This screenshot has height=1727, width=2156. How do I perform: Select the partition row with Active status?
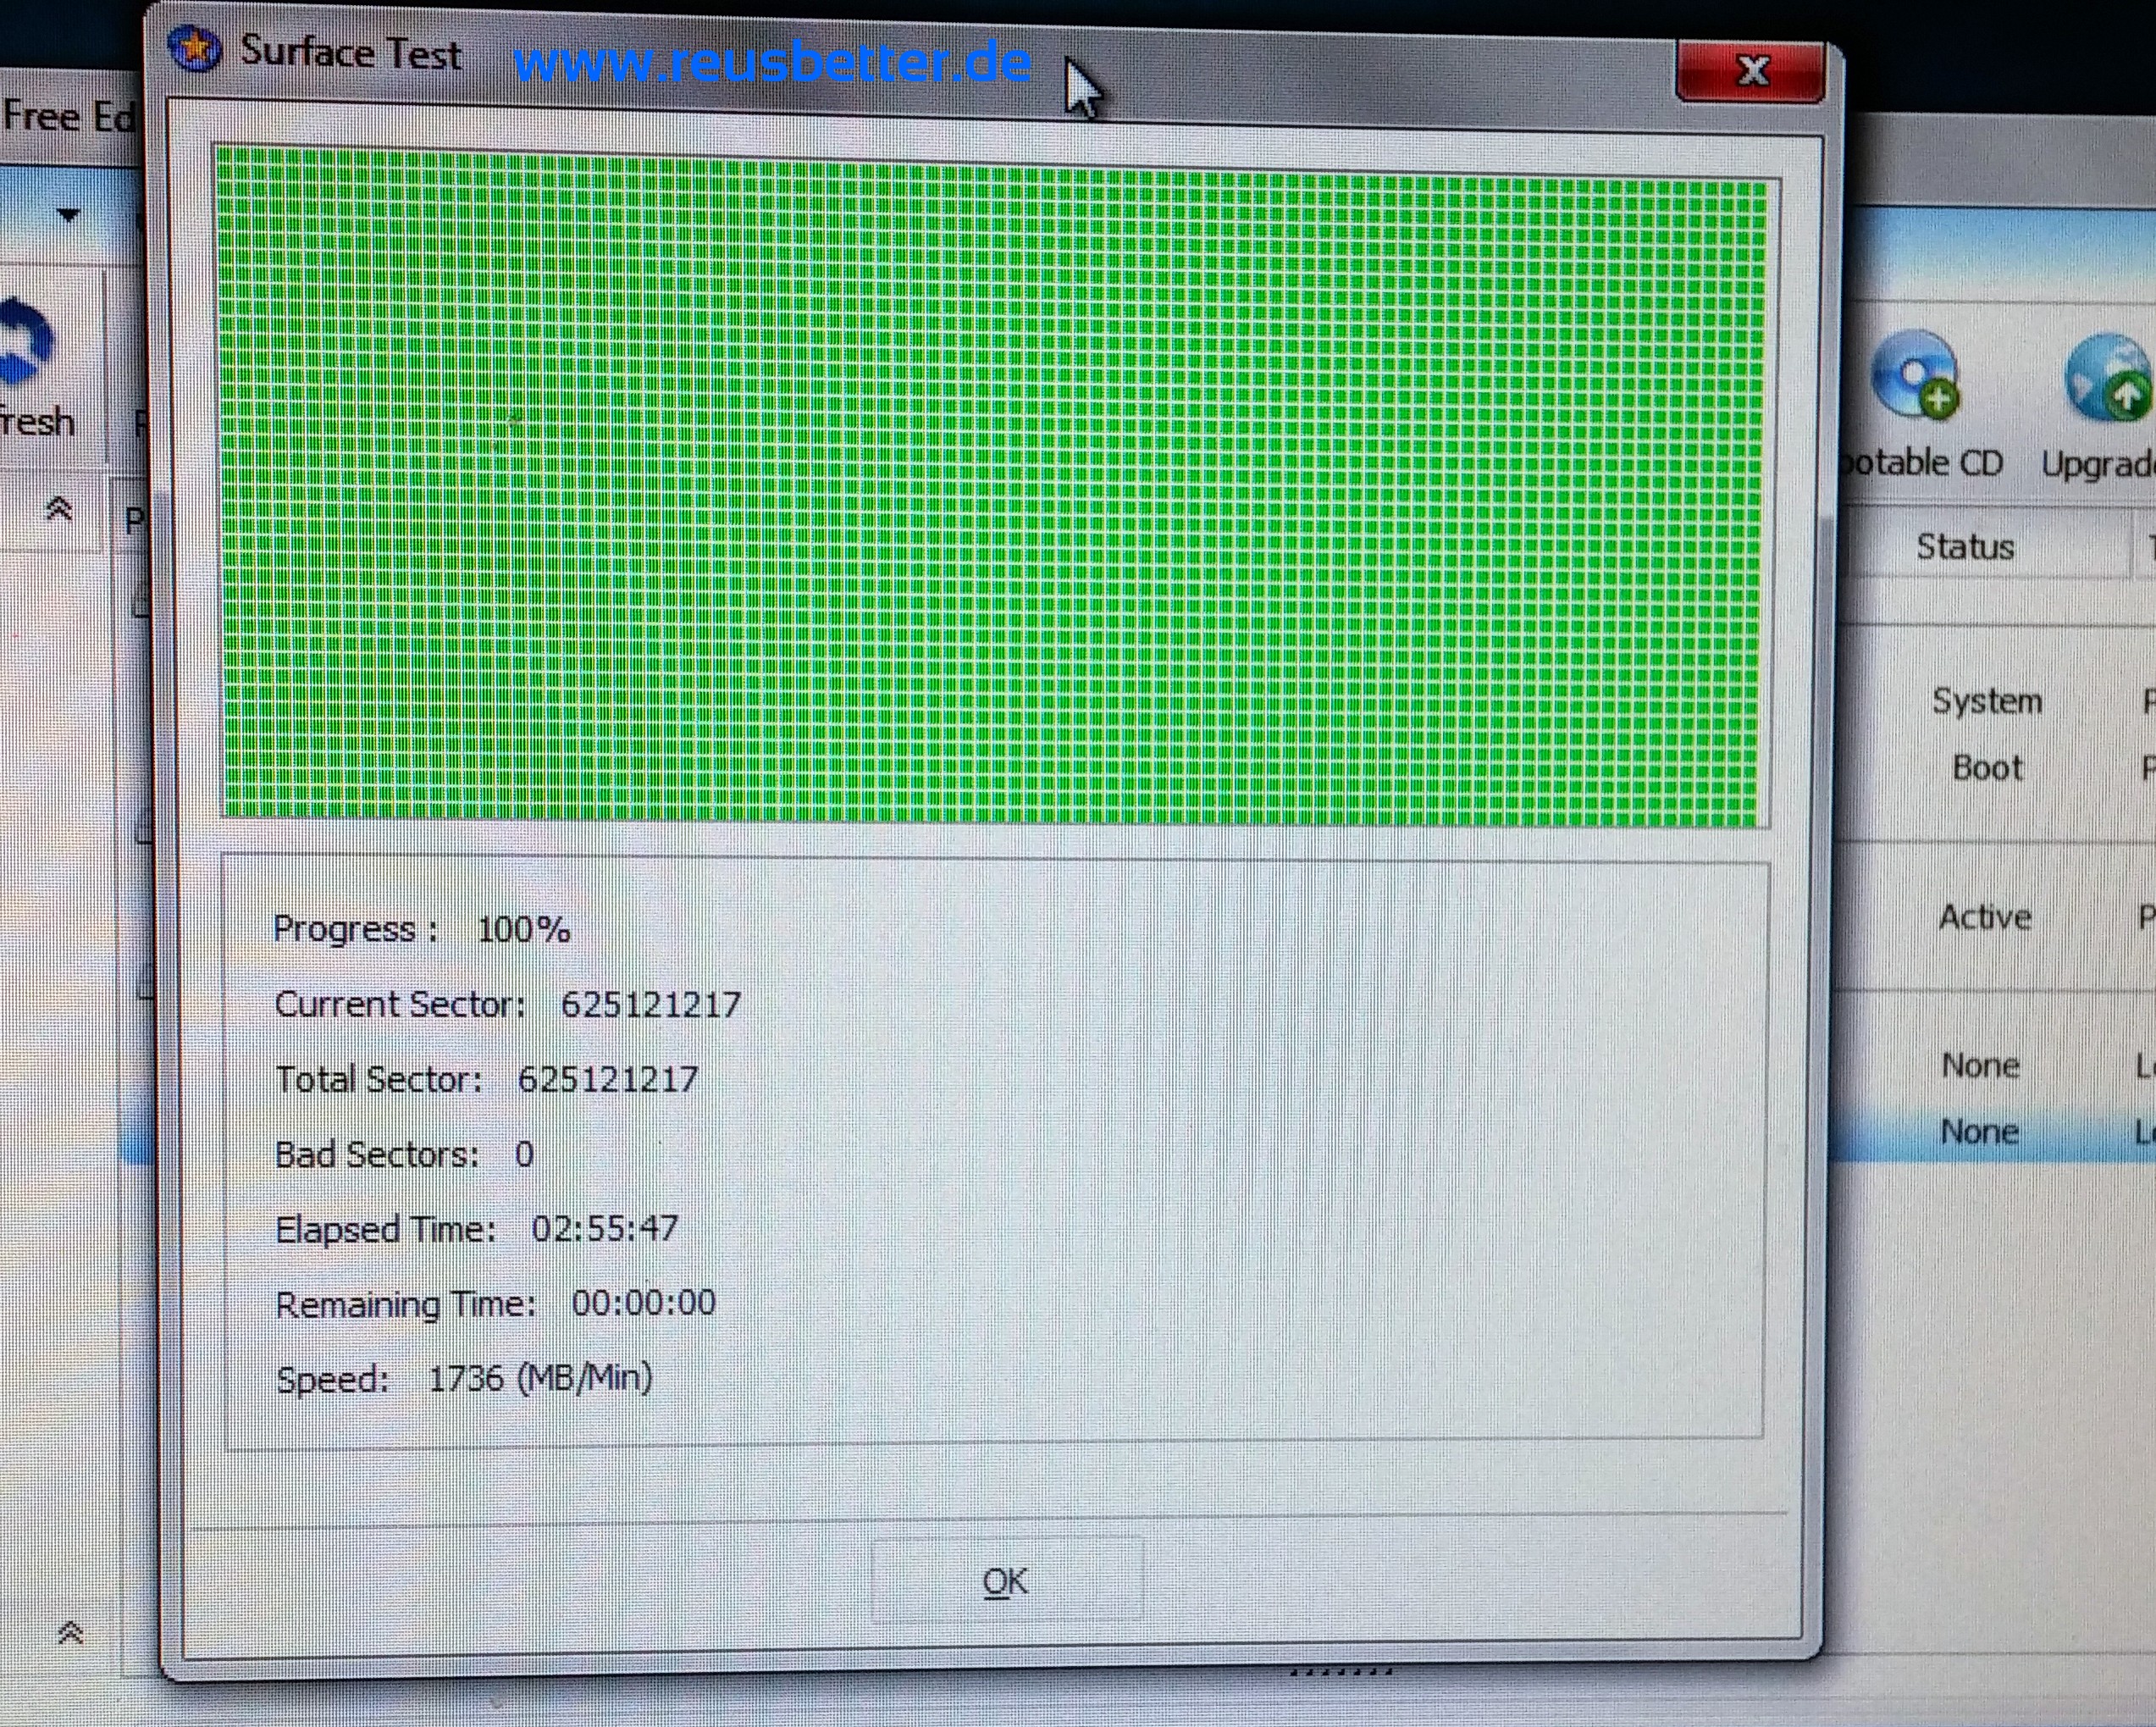1984,917
